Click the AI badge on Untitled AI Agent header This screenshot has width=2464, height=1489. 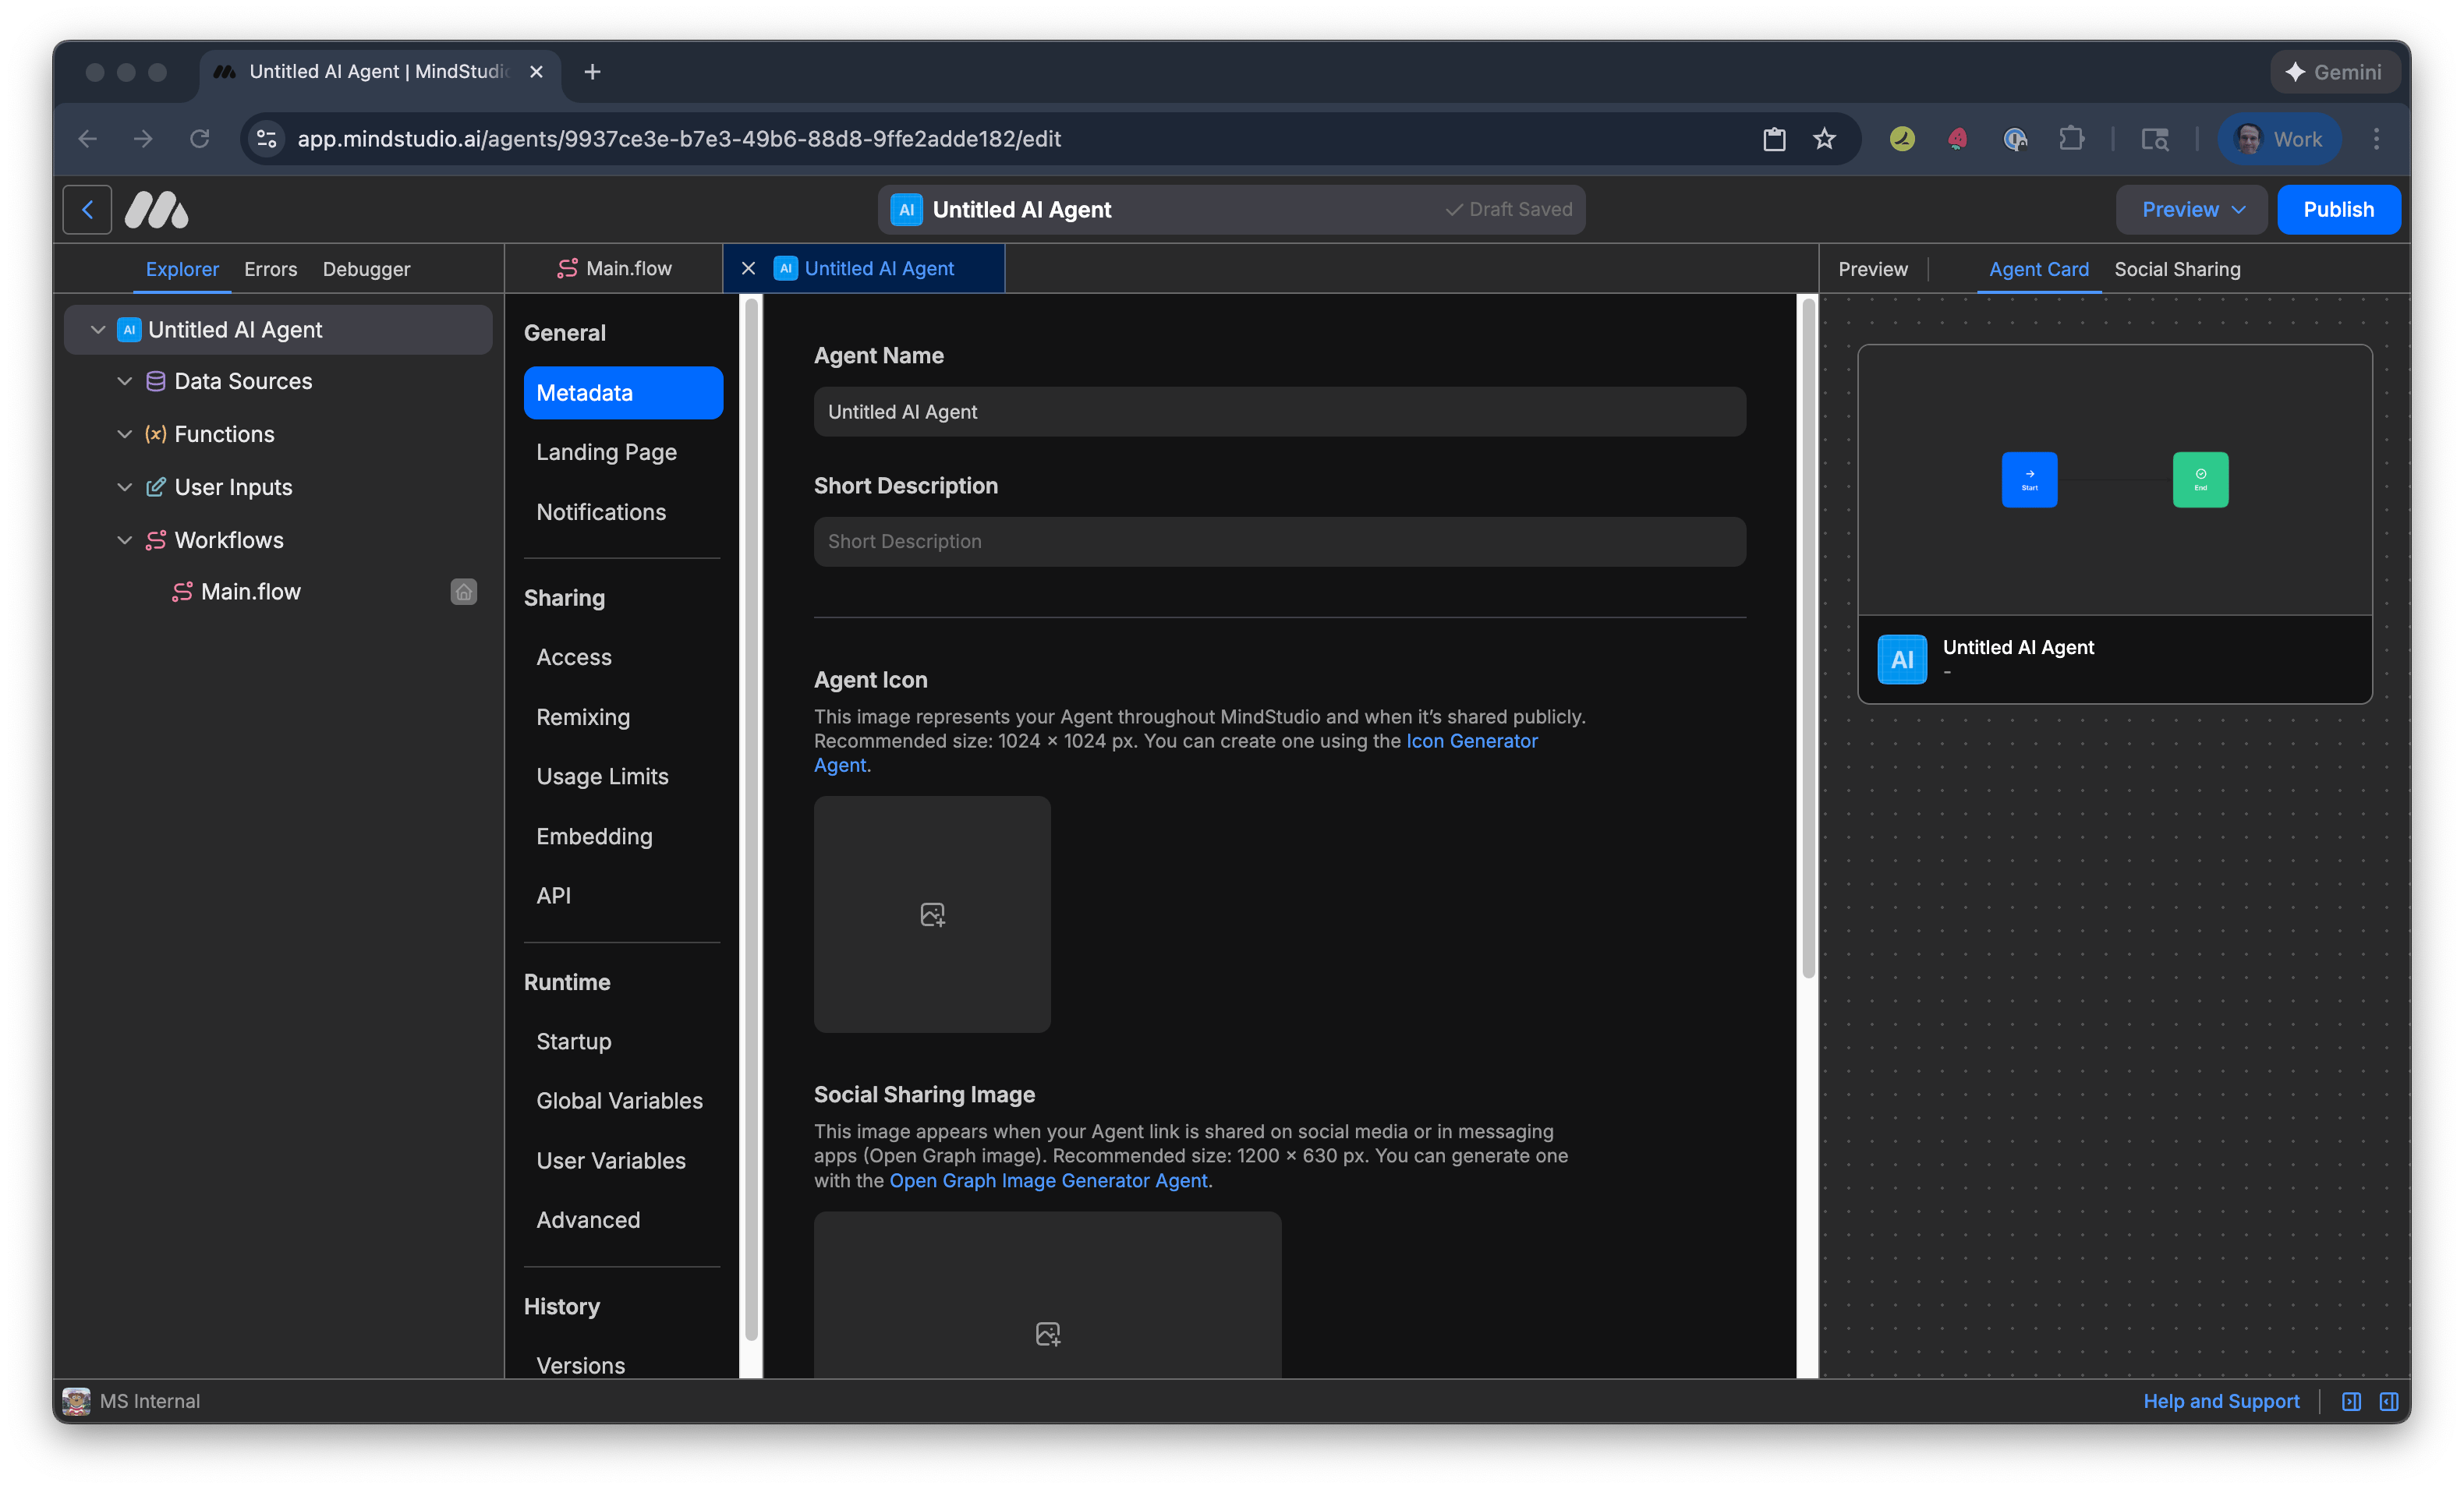click(x=905, y=209)
